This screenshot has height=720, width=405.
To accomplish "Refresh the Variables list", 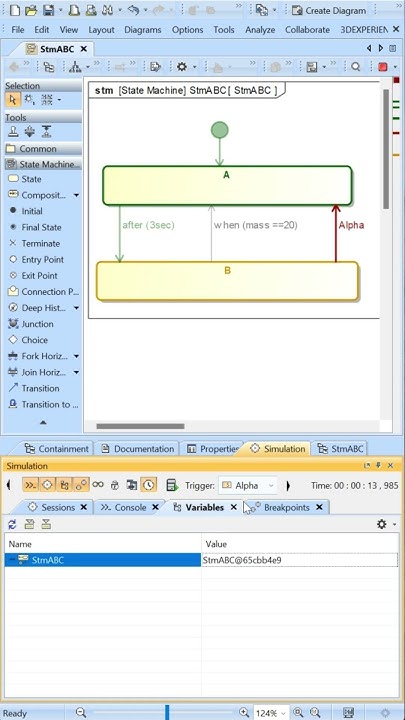I will coord(12,524).
